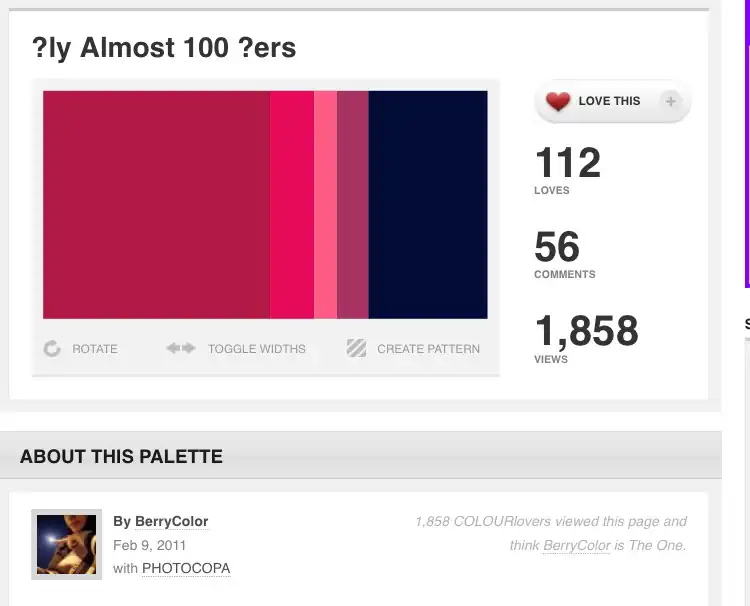Viewport: 750px width, 606px height.
Task: Select the muted plum color swatch
Action: pos(353,205)
